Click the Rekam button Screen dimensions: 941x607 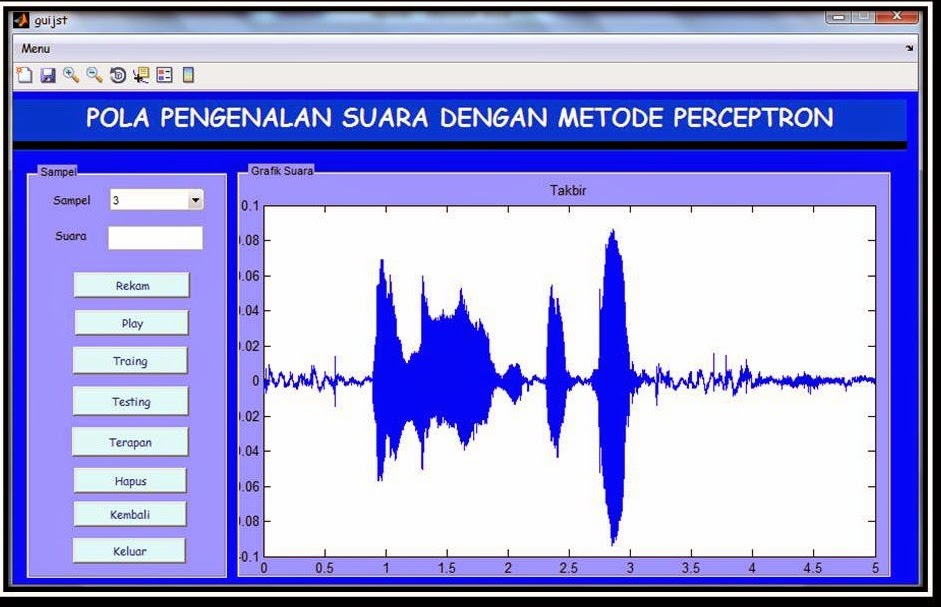[x=131, y=285]
